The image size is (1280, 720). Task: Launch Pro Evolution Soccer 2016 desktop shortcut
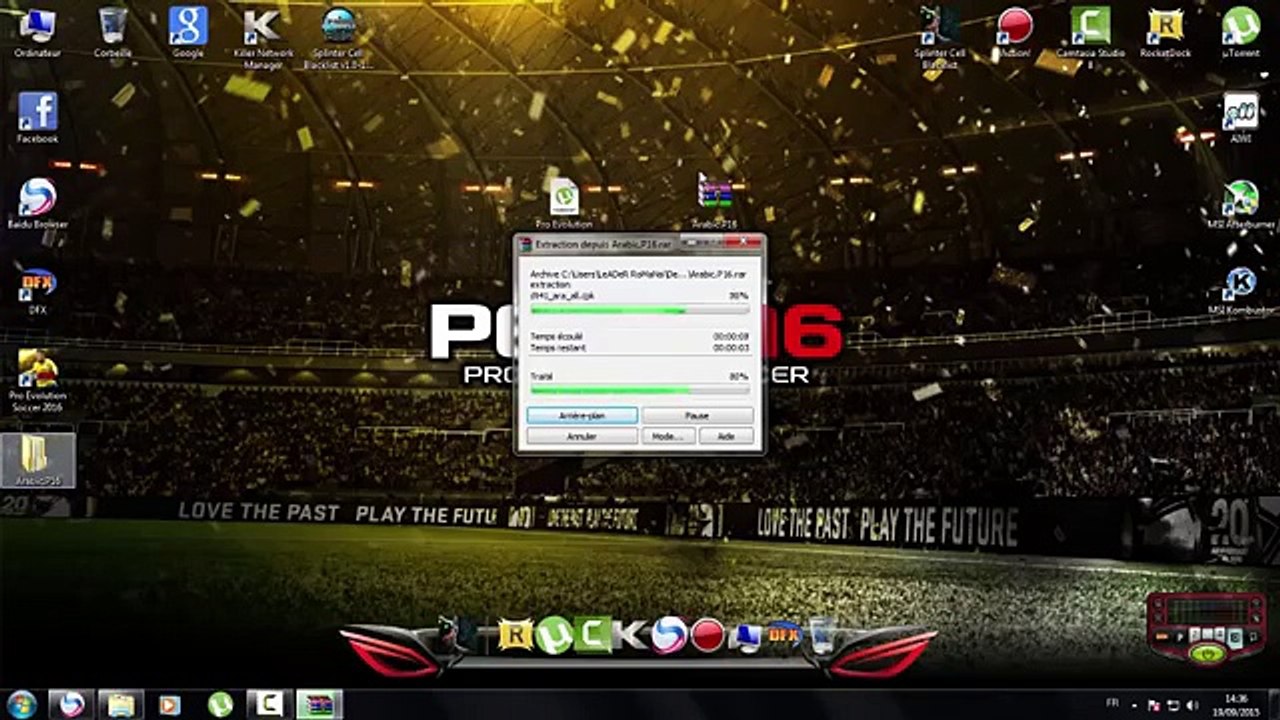point(37,382)
